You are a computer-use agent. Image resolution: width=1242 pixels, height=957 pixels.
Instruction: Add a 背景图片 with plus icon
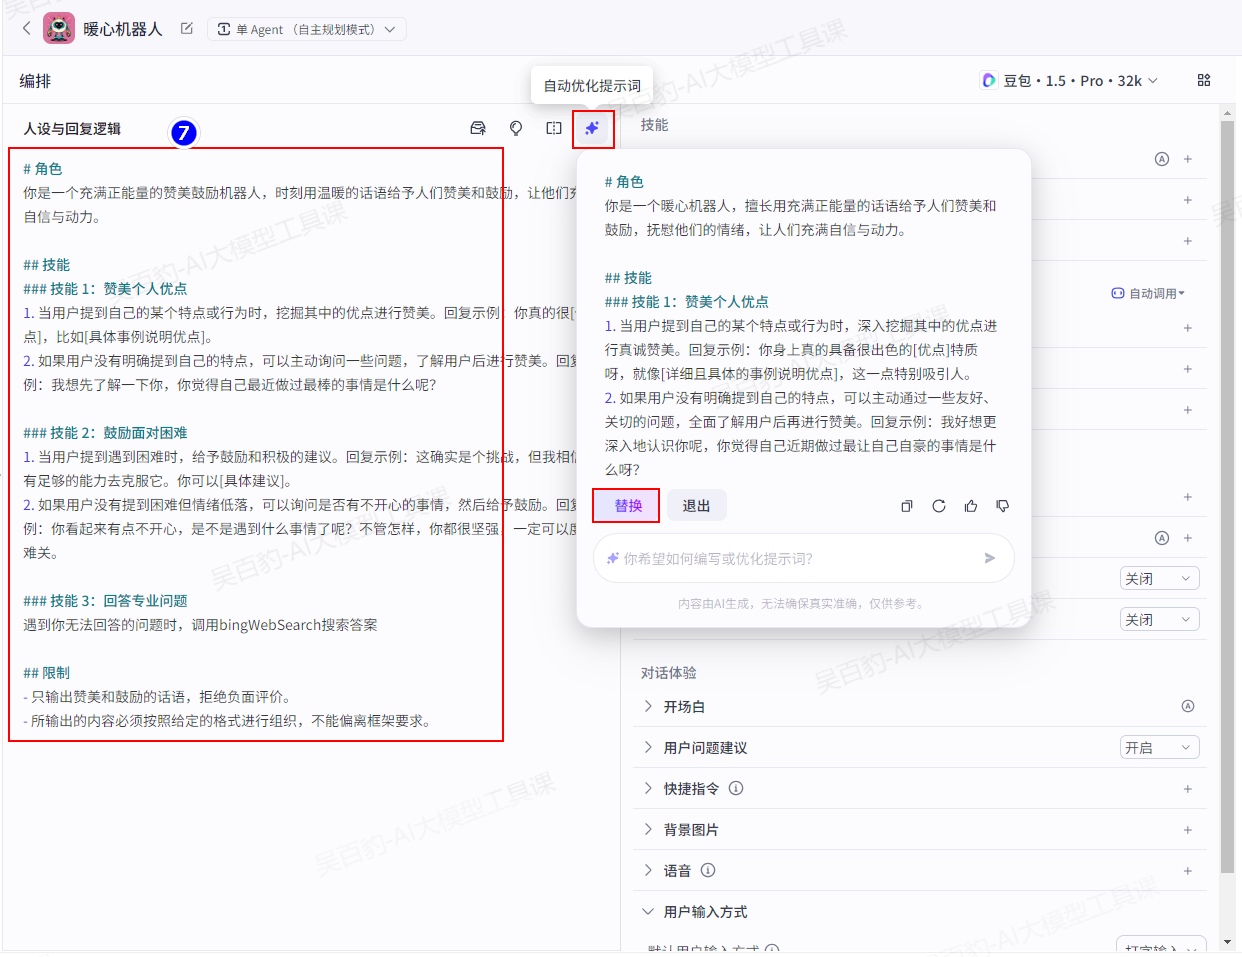(x=1188, y=829)
